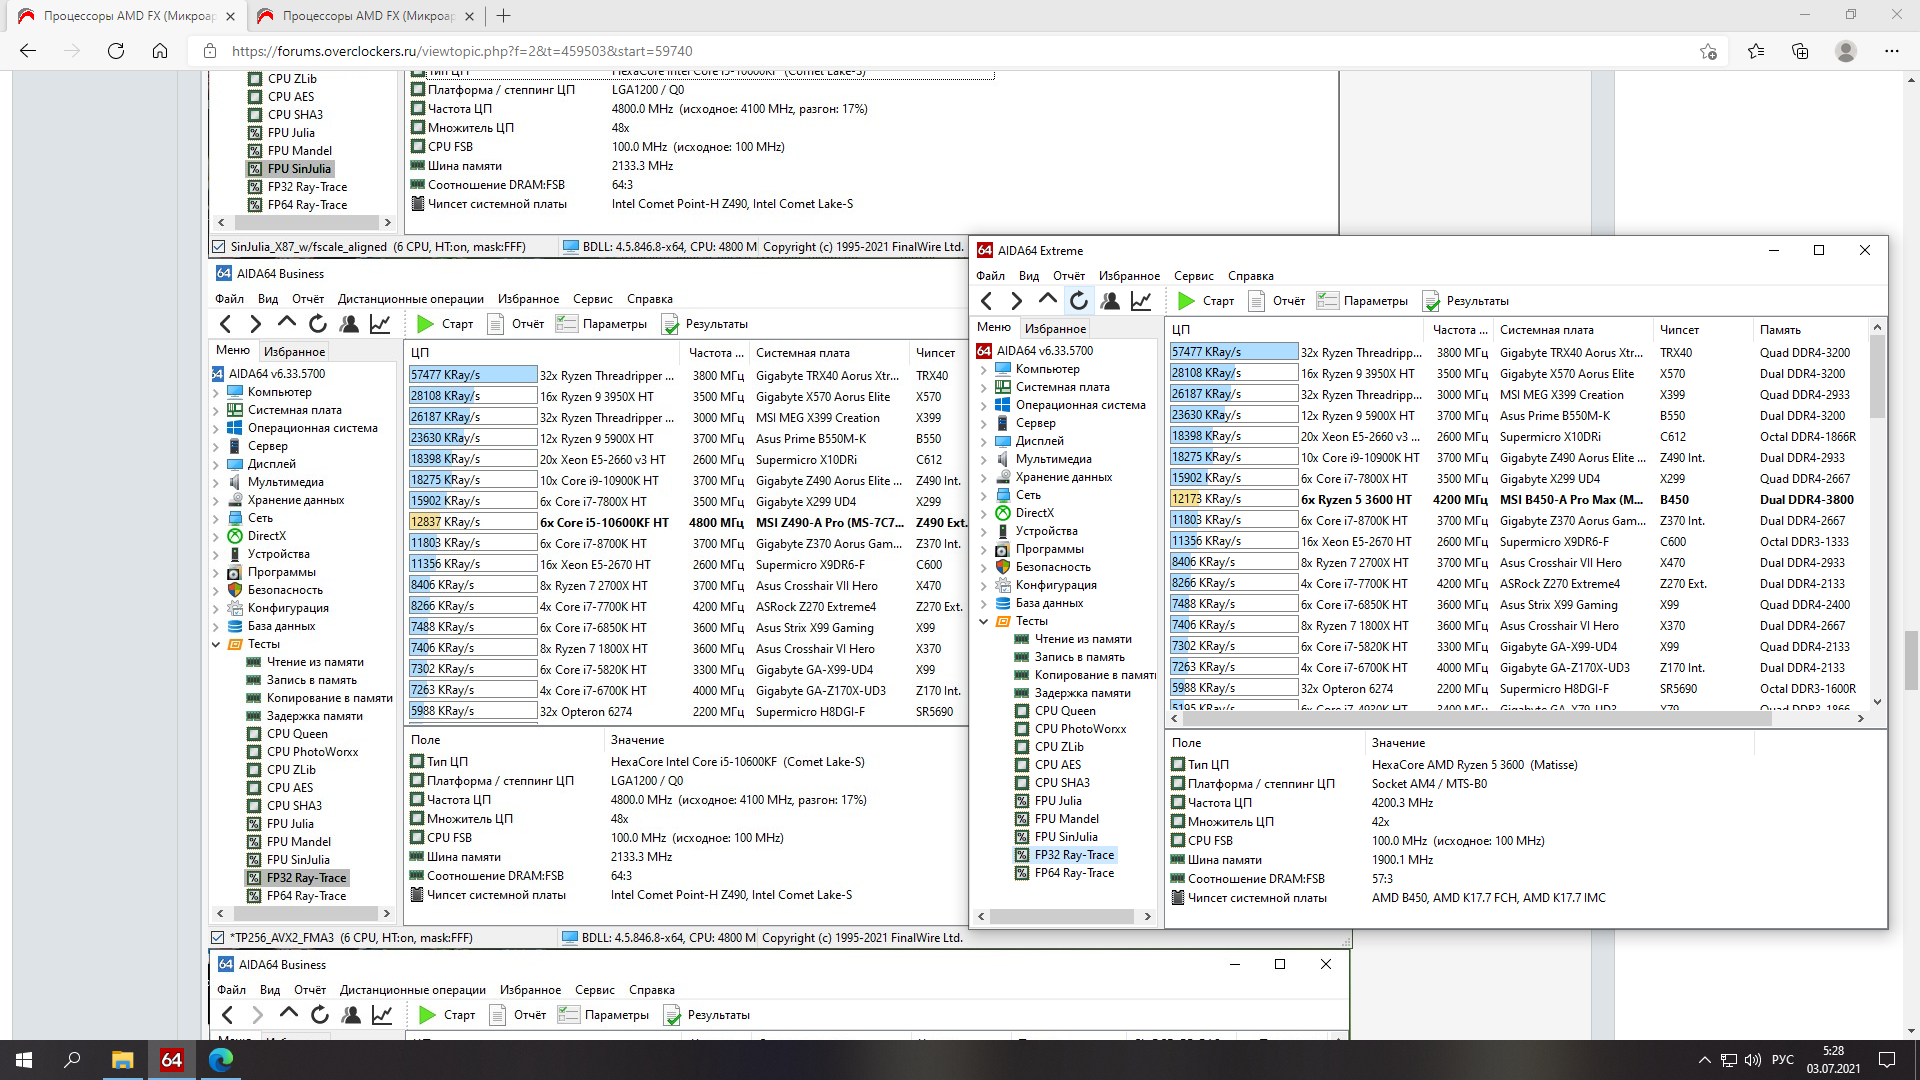Click the green Start arrow in AIDA64 Extreme
Image resolution: width=1920 pixels, height=1080 pixels.
(x=1186, y=301)
